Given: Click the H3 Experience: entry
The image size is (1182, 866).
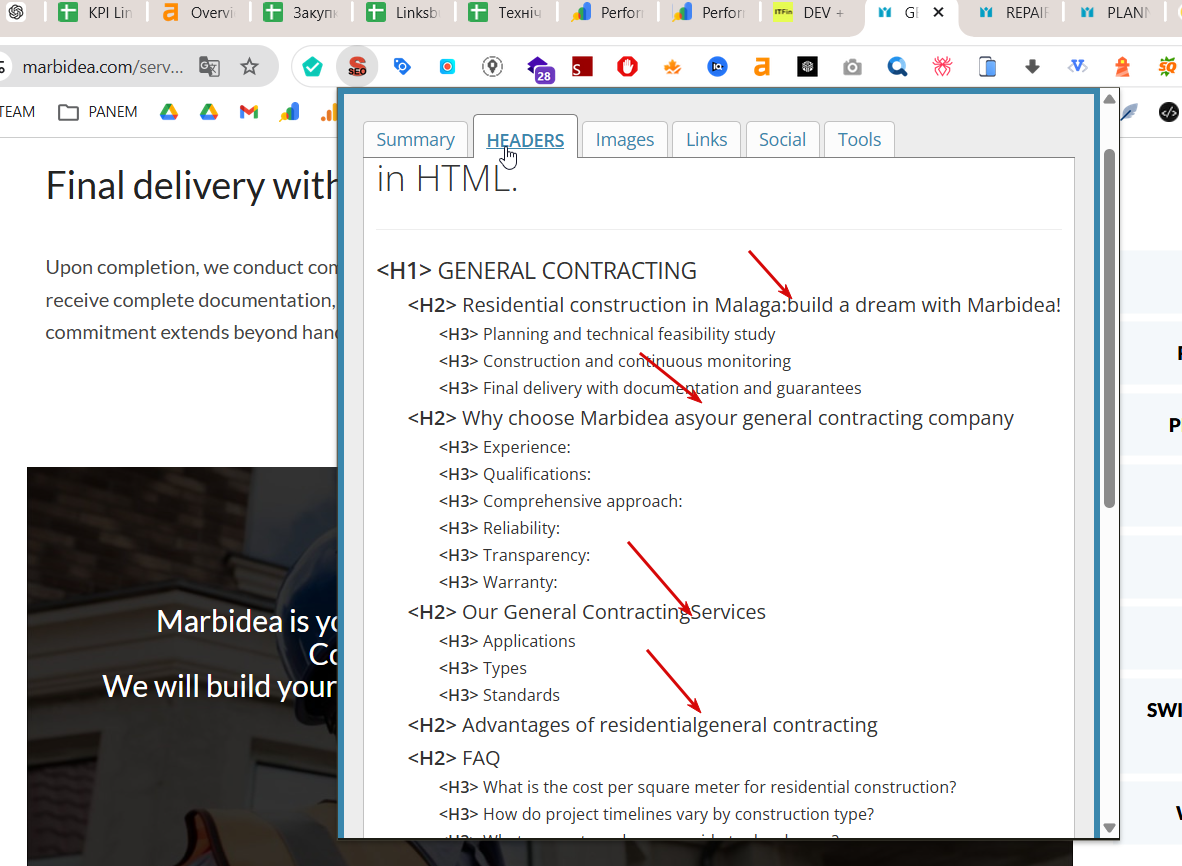Looking at the screenshot, I should [x=504, y=448].
